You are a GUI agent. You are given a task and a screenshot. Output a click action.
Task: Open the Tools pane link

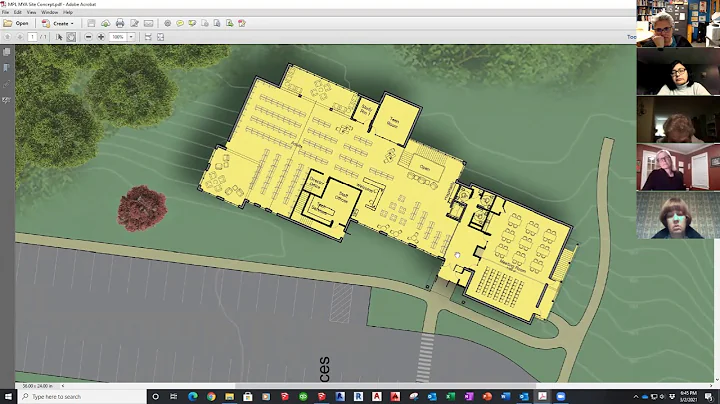[631, 37]
